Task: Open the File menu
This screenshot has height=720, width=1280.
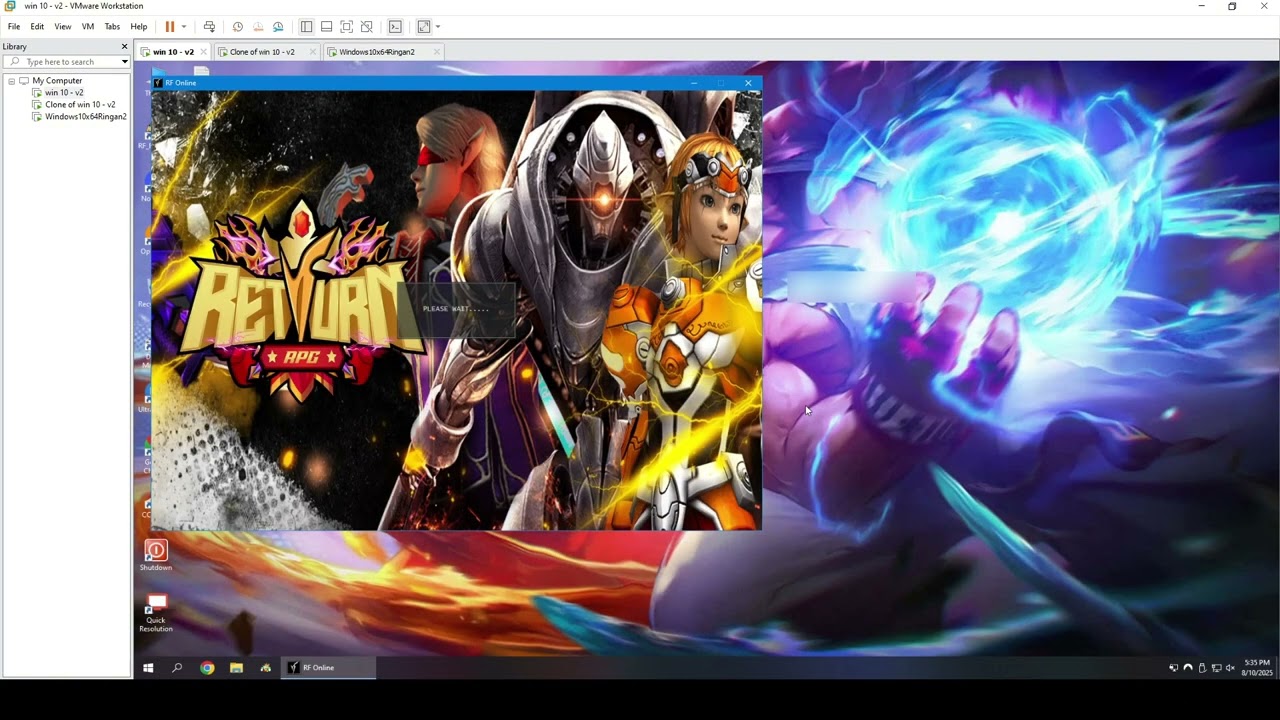Action: pos(14,27)
